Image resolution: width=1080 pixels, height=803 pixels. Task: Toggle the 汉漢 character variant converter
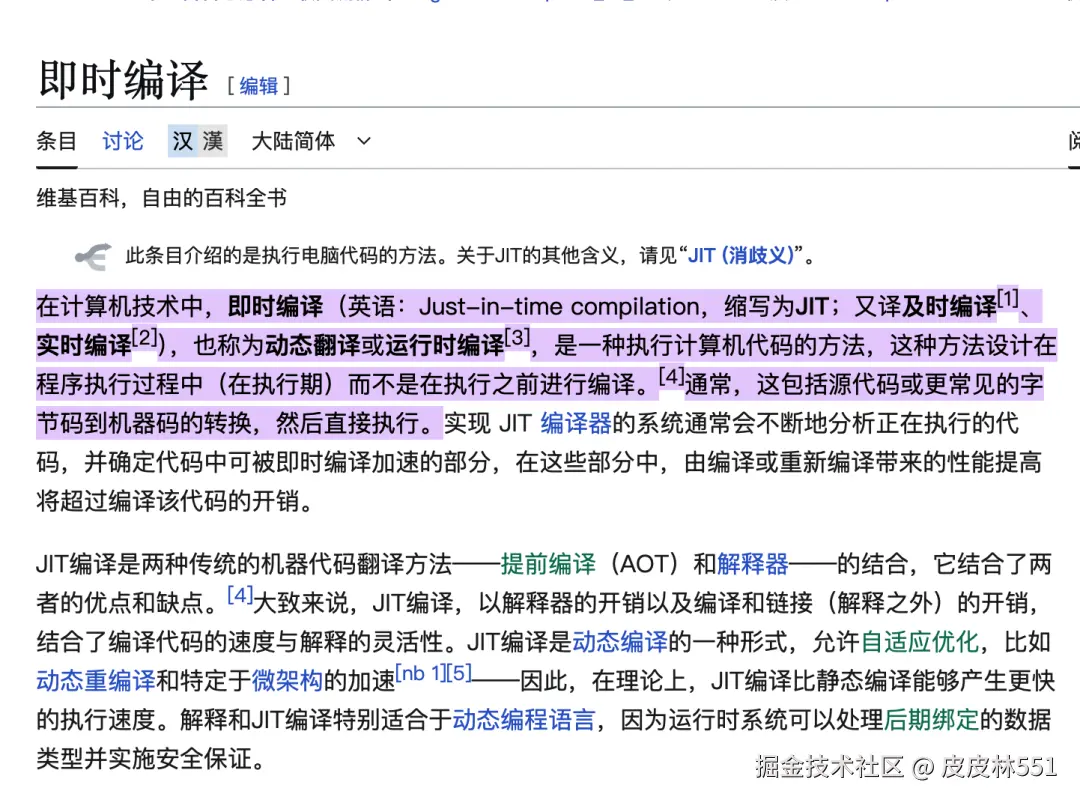(x=197, y=141)
